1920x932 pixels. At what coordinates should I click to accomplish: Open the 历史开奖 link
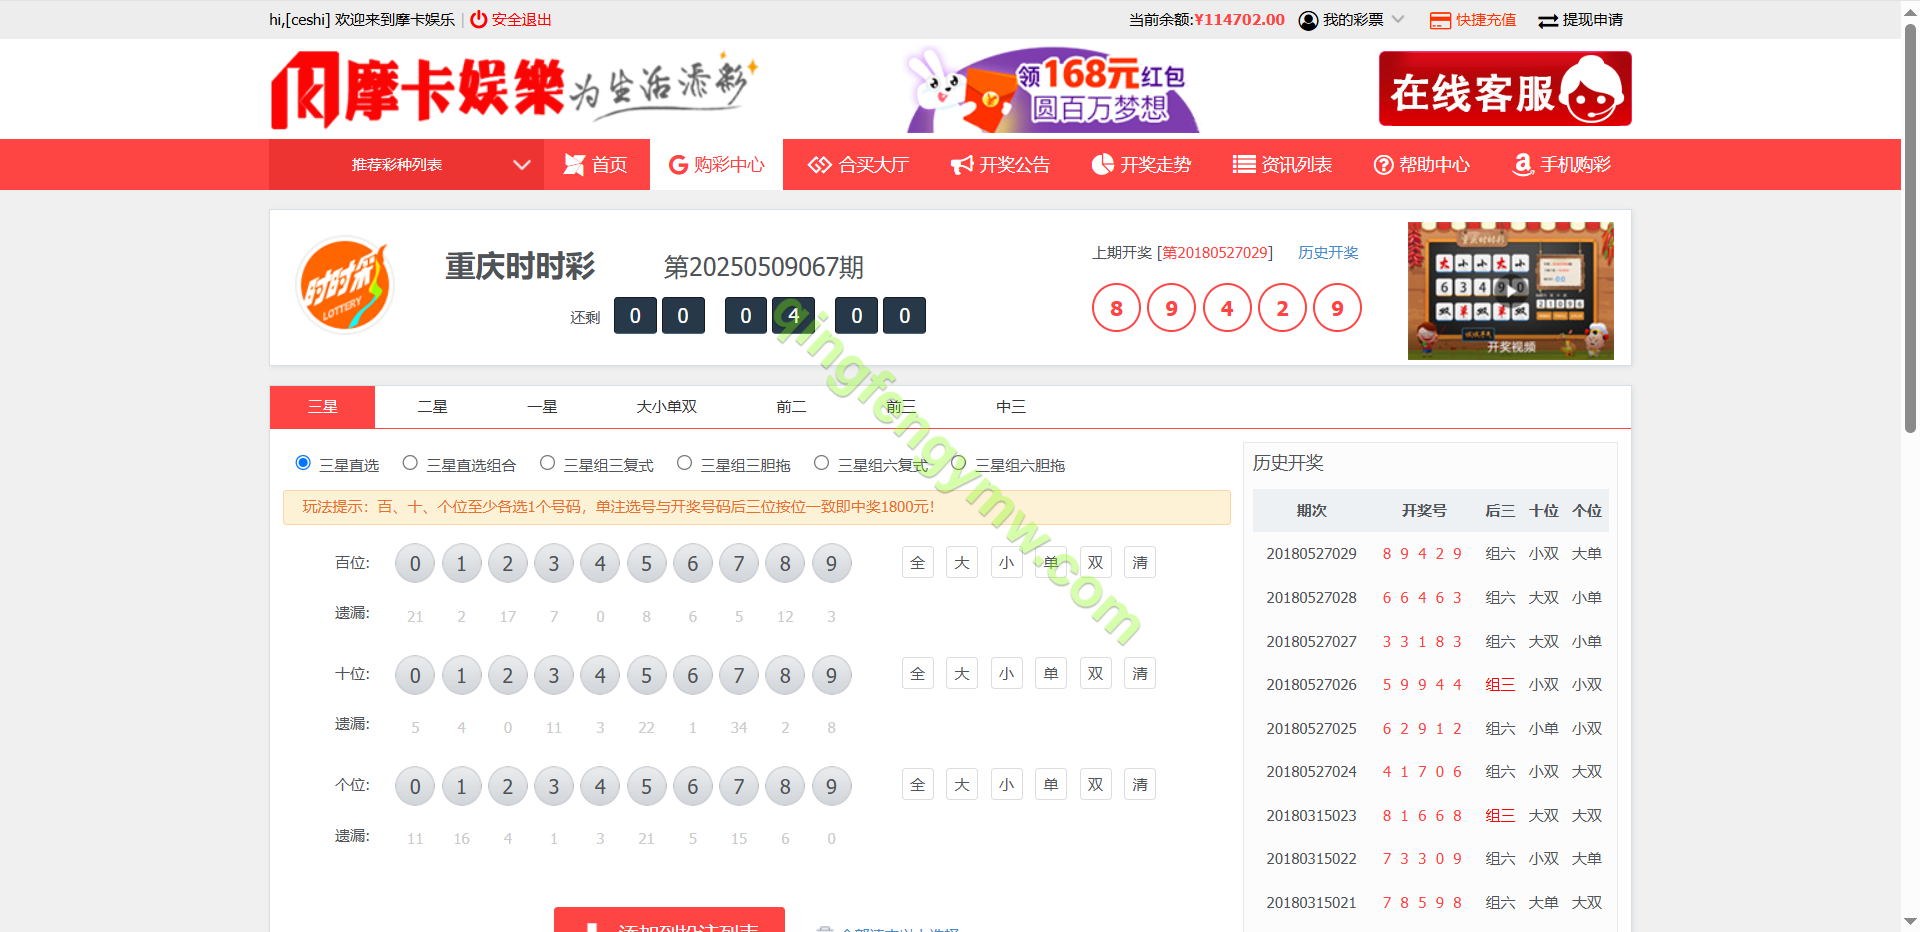[1327, 253]
